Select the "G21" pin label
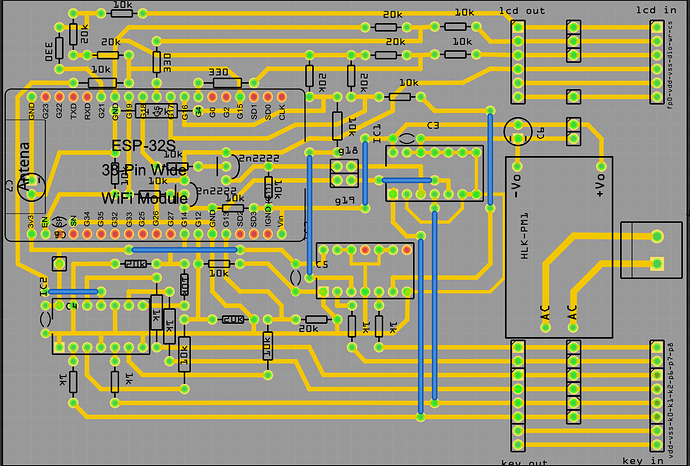 point(101,112)
